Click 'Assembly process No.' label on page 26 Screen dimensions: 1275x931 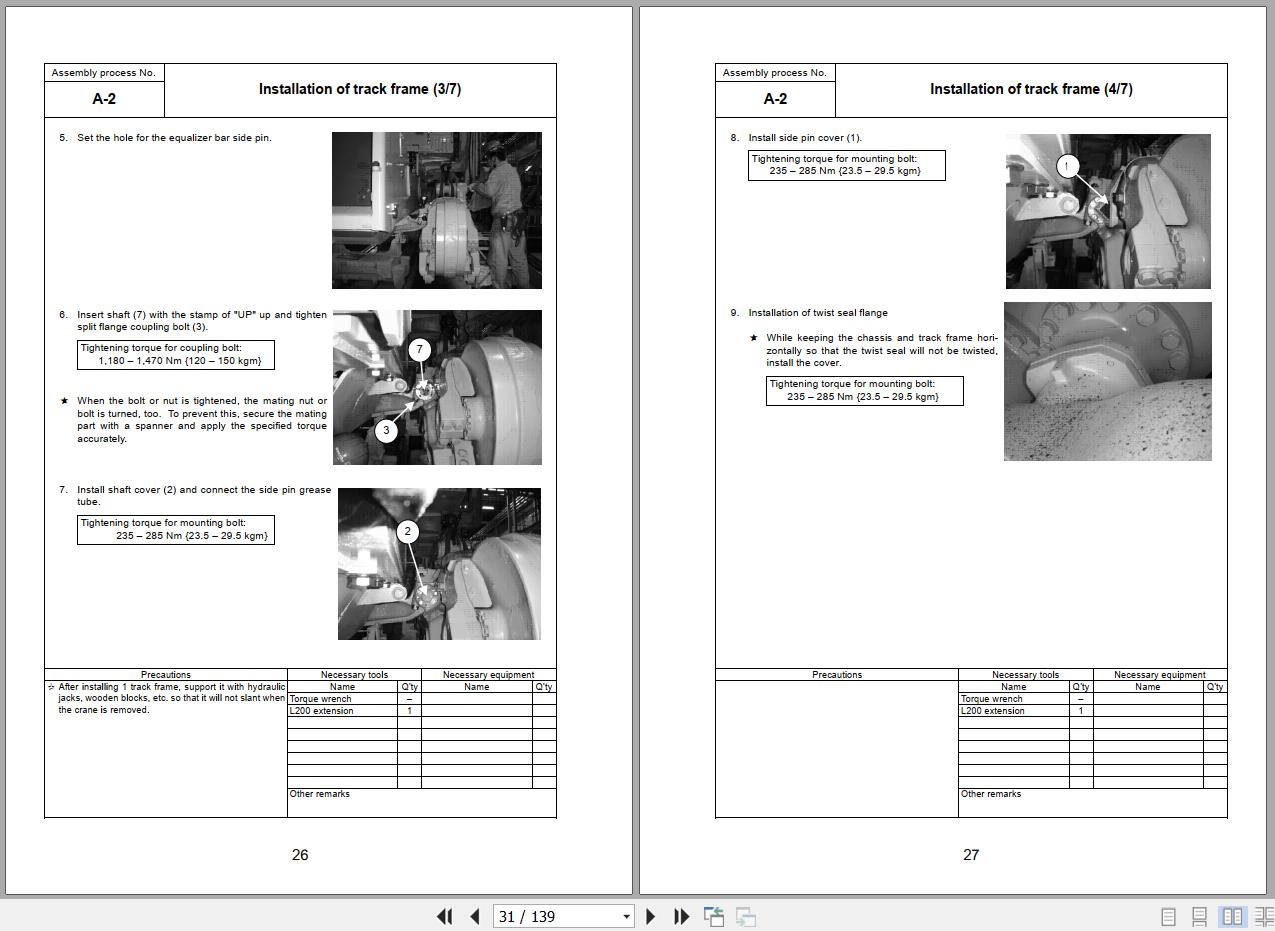[104, 73]
